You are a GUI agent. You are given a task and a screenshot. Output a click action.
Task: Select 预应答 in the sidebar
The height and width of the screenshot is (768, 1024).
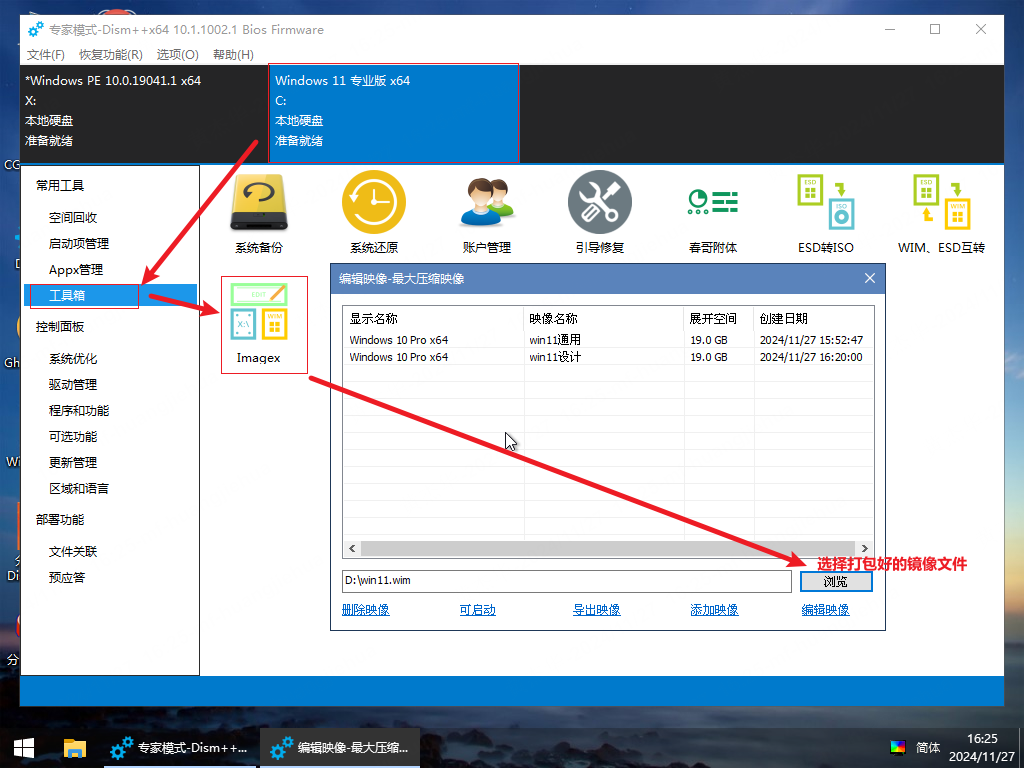(x=67, y=577)
